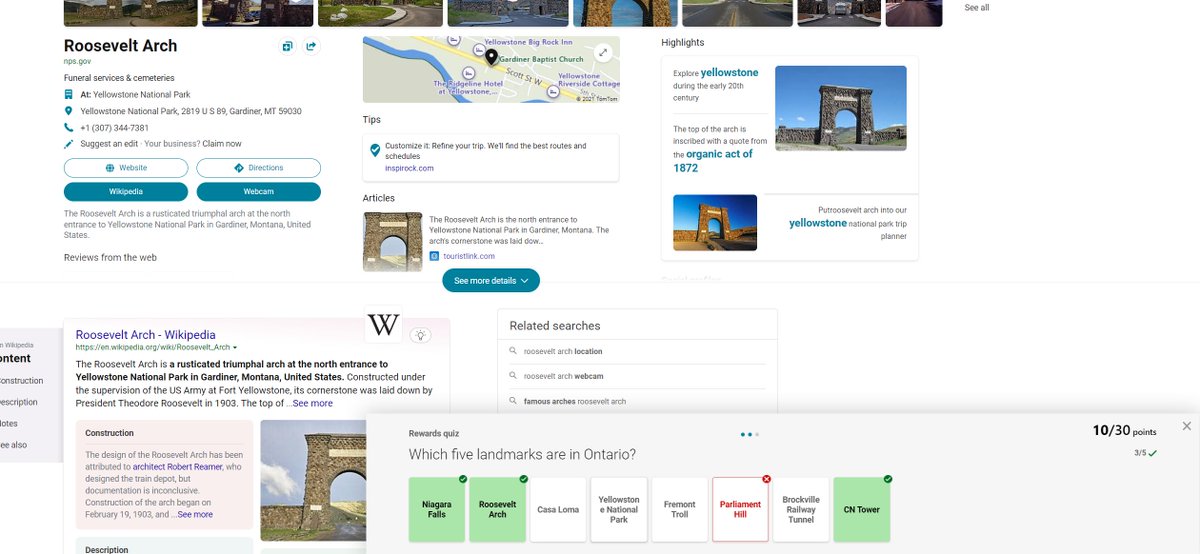Image resolution: width=1200 pixels, height=554 pixels.
Task: Click the Roosevelt Arch answer tile
Action: (x=497, y=510)
